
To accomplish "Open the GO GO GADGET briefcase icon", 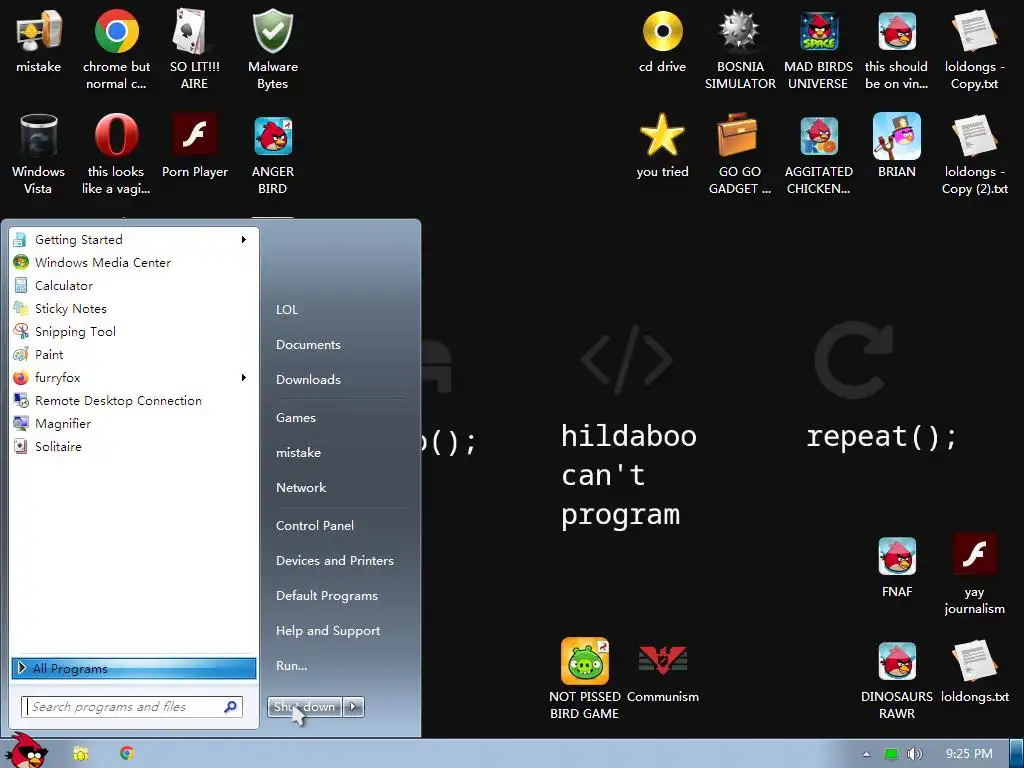I will (739, 135).
